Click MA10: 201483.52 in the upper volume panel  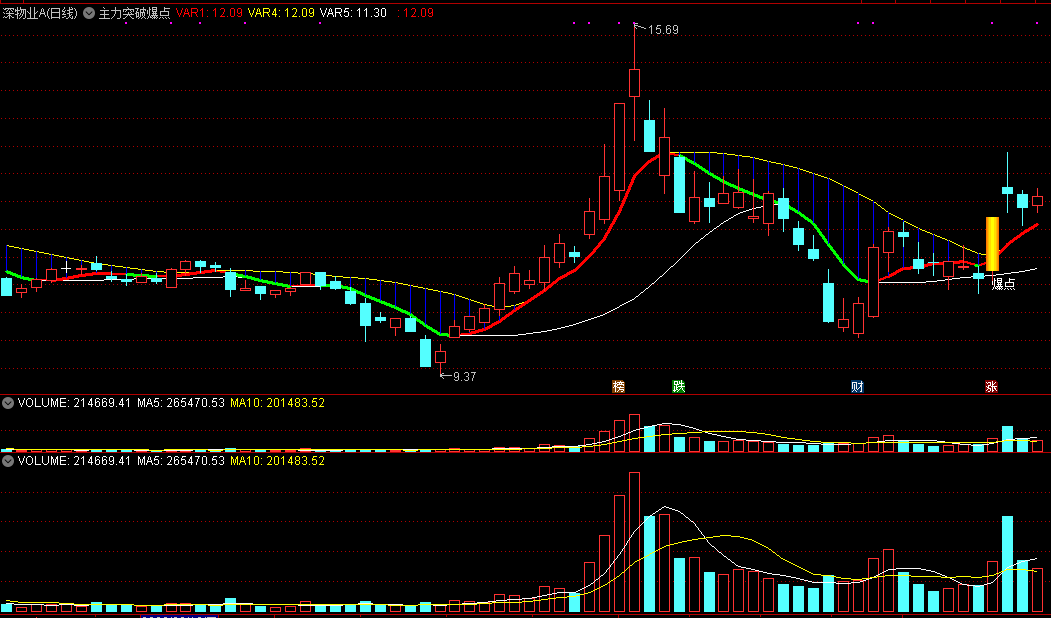277,403
